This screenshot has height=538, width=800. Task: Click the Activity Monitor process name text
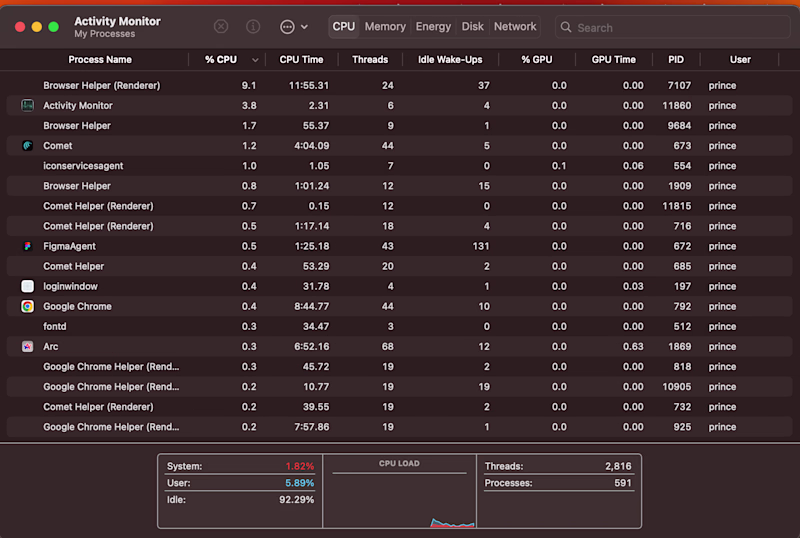point(78,106)
